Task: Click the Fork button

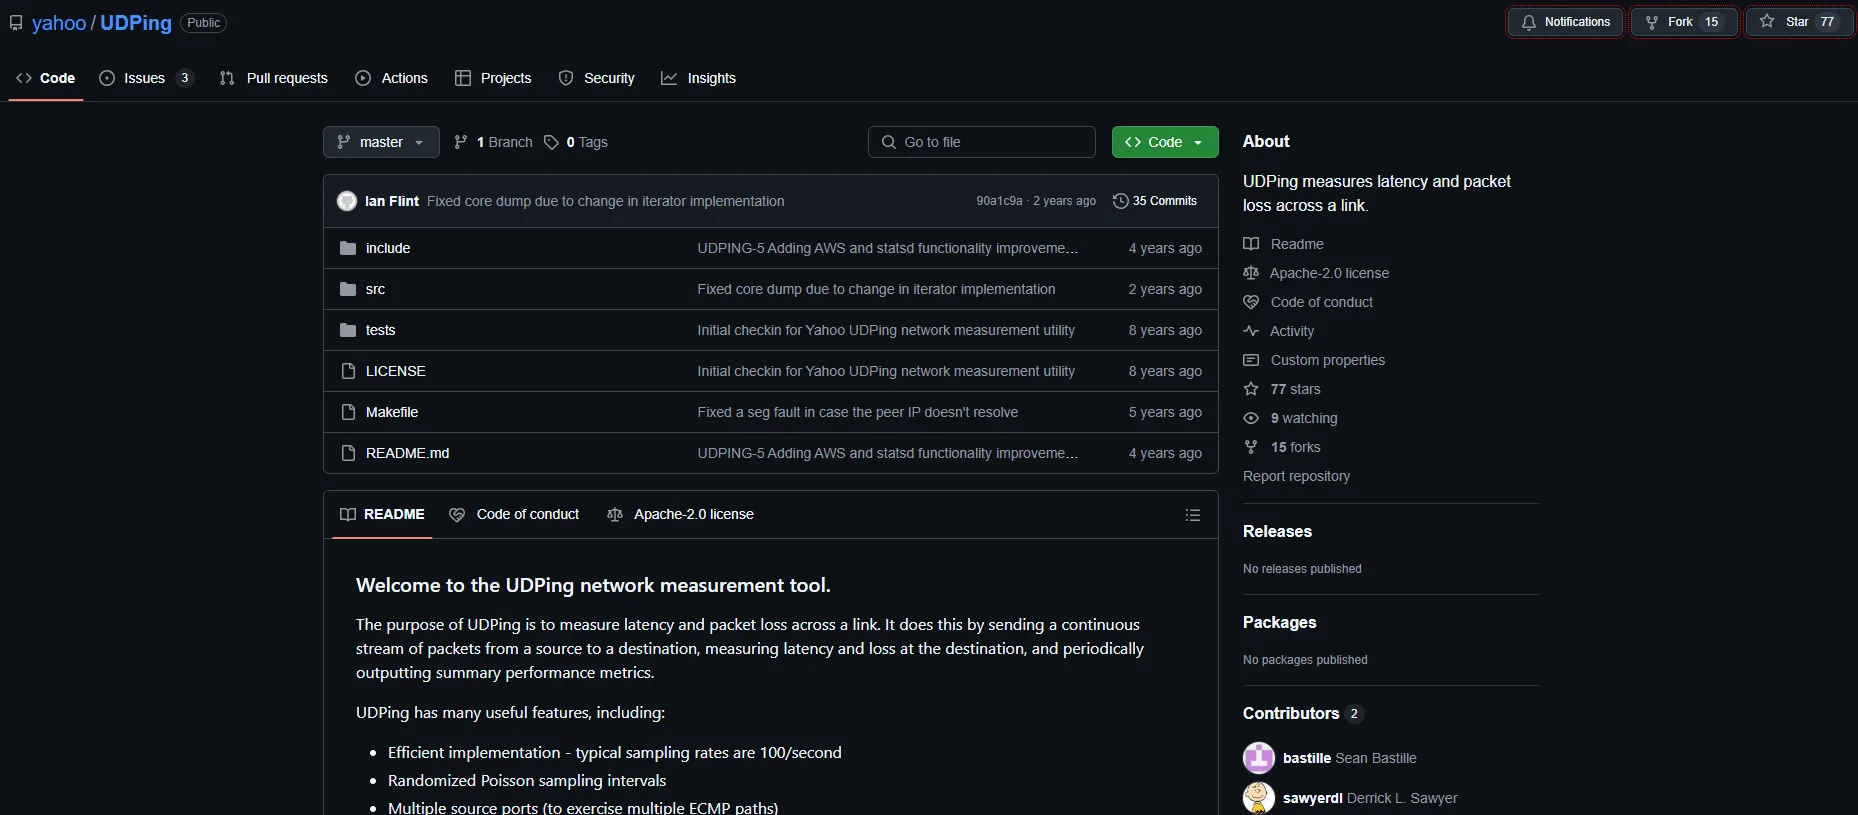Action: (1684, 22)
